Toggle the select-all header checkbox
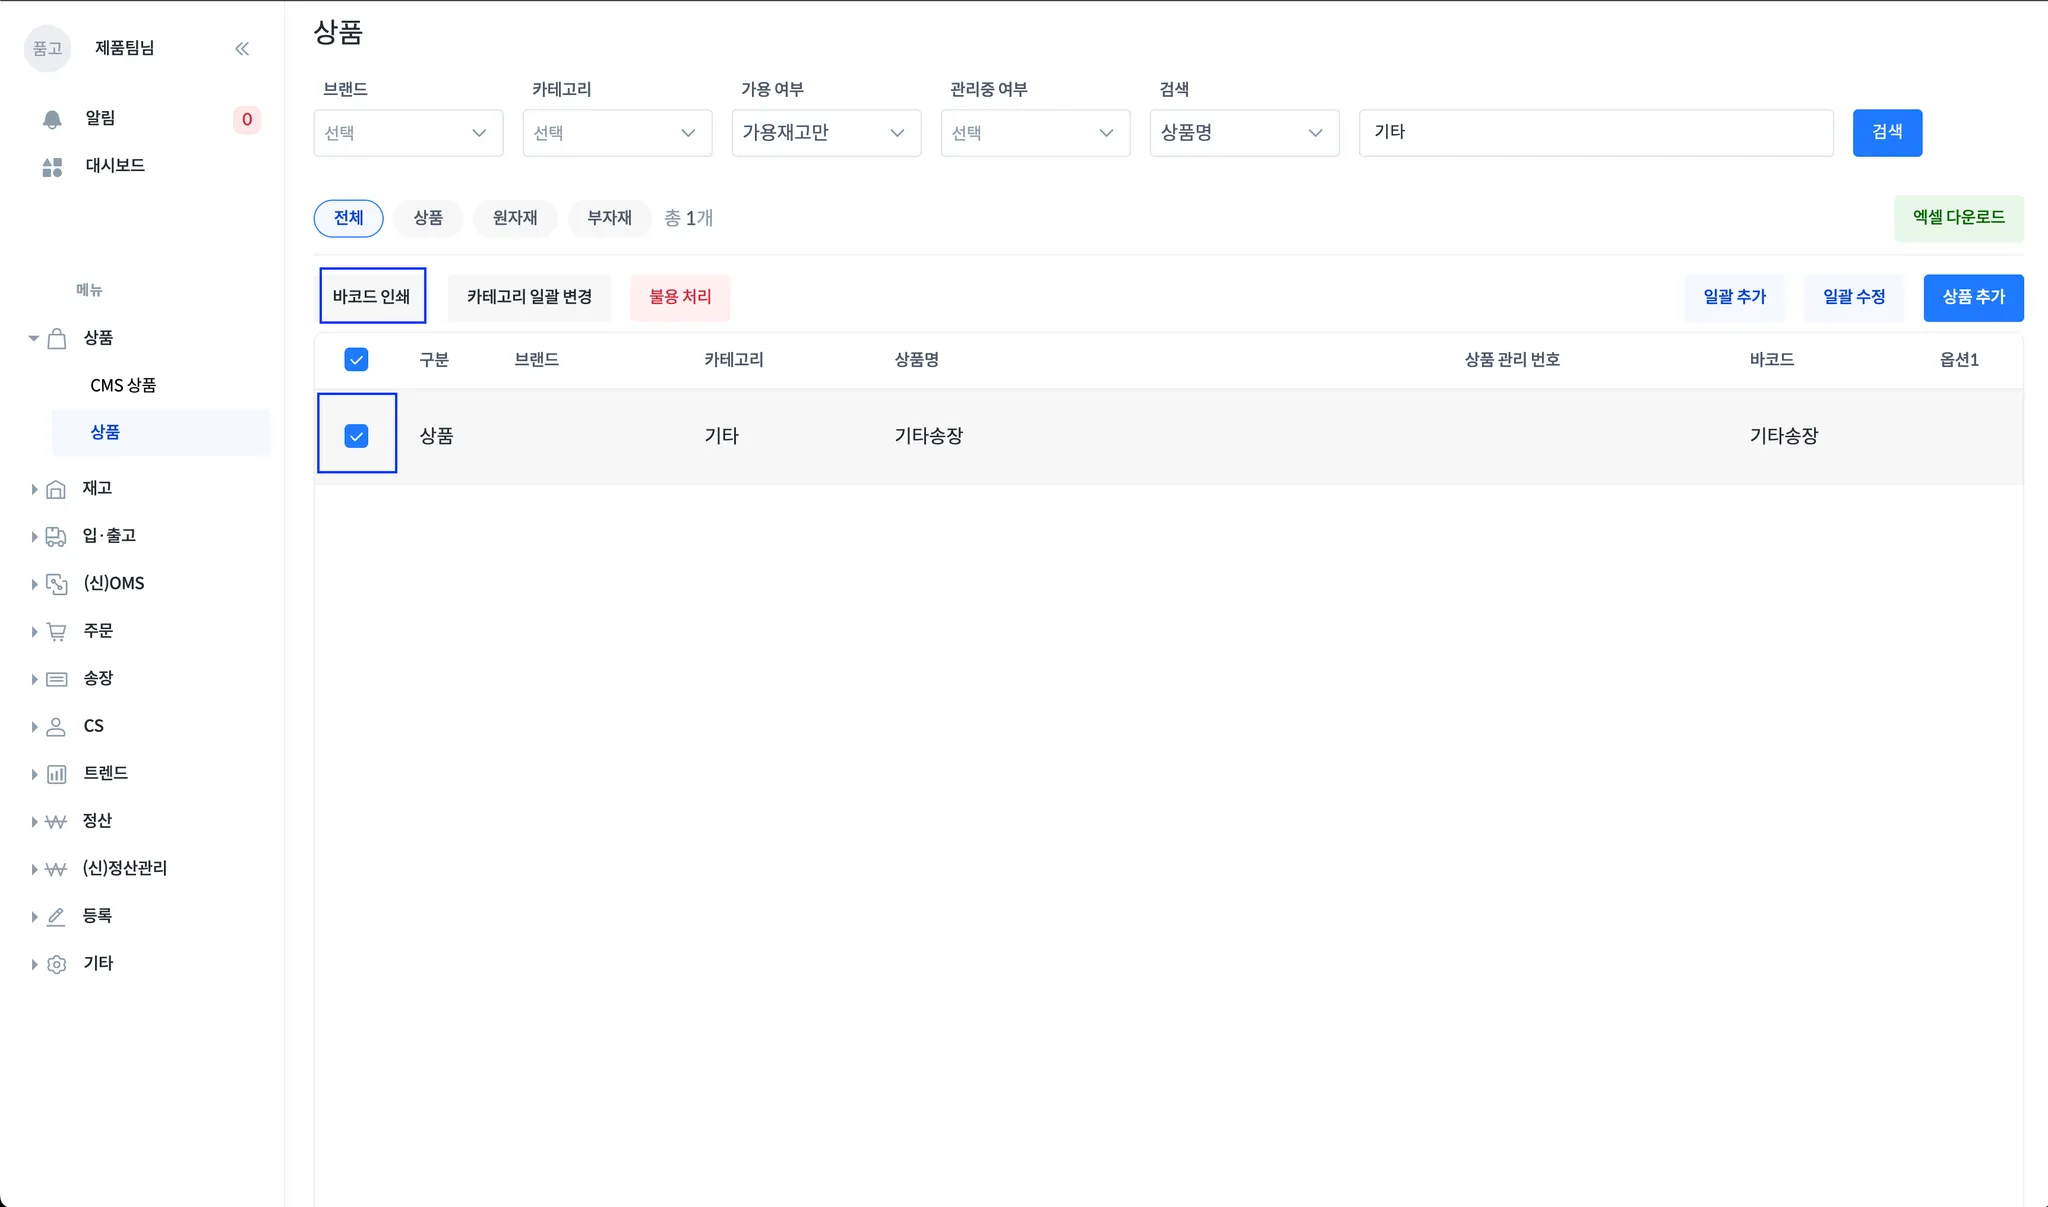 coord(356,360)
